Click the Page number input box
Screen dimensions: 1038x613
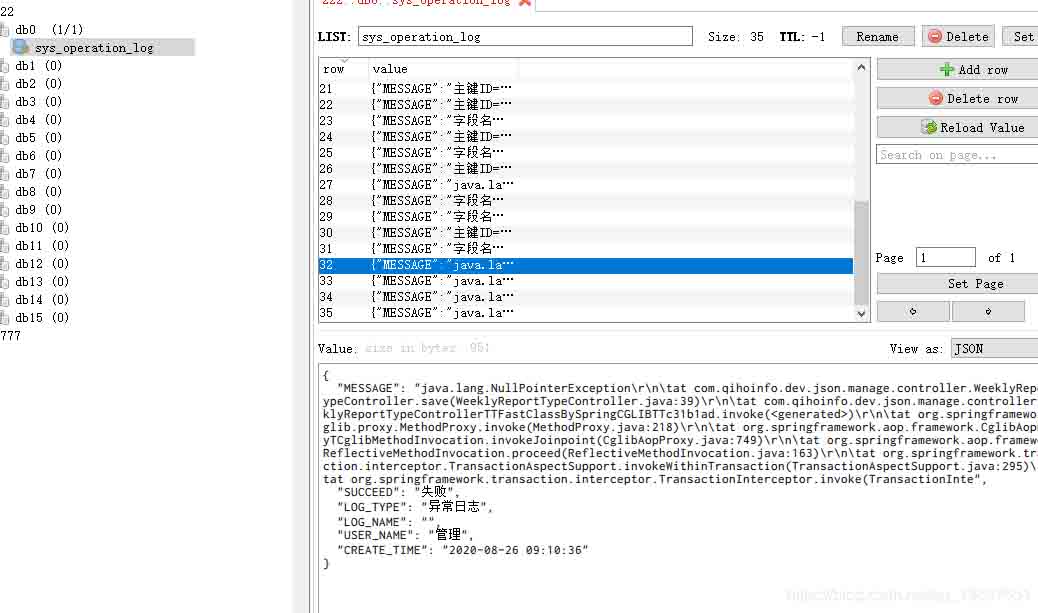pyautogui.click(x=944, y=256)
